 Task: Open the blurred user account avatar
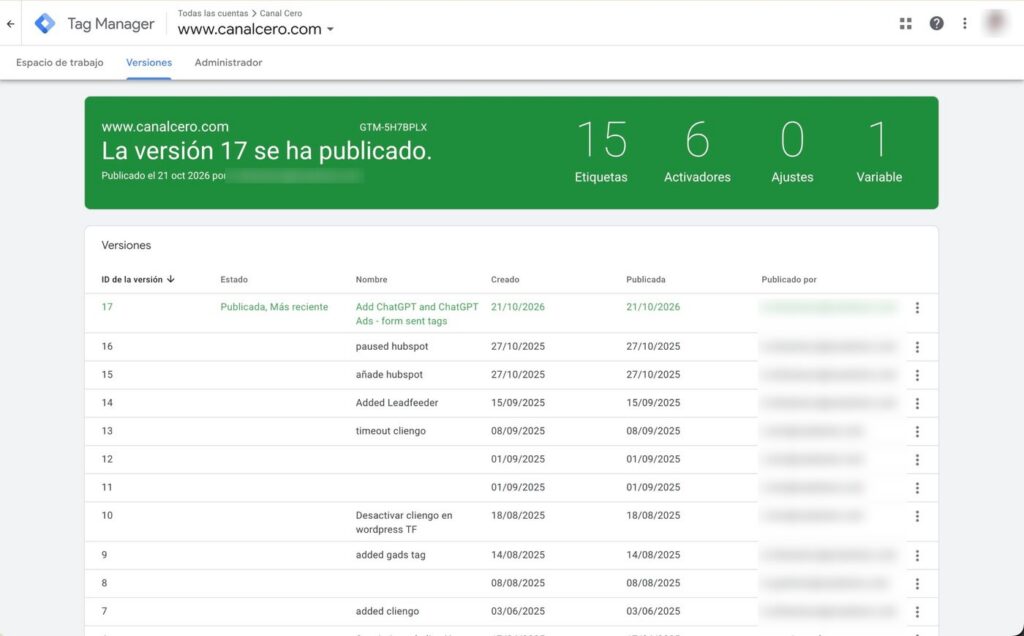pyautogui.click(x=996, y=23)
